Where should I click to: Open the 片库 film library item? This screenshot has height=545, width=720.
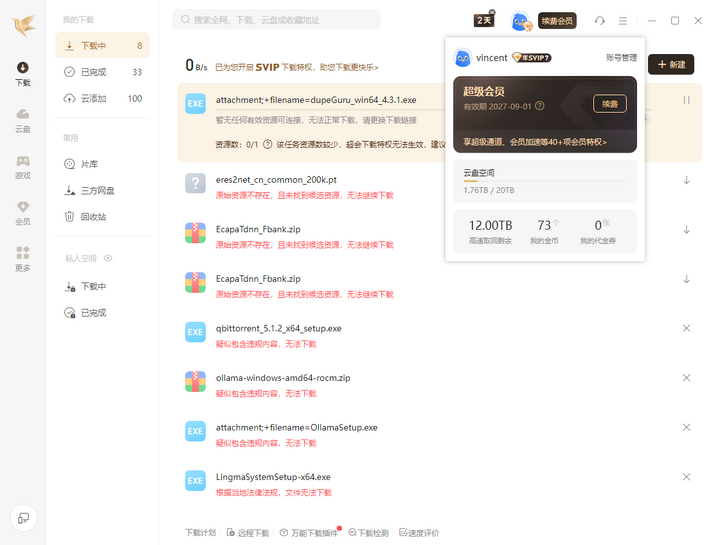coord(102,164)
